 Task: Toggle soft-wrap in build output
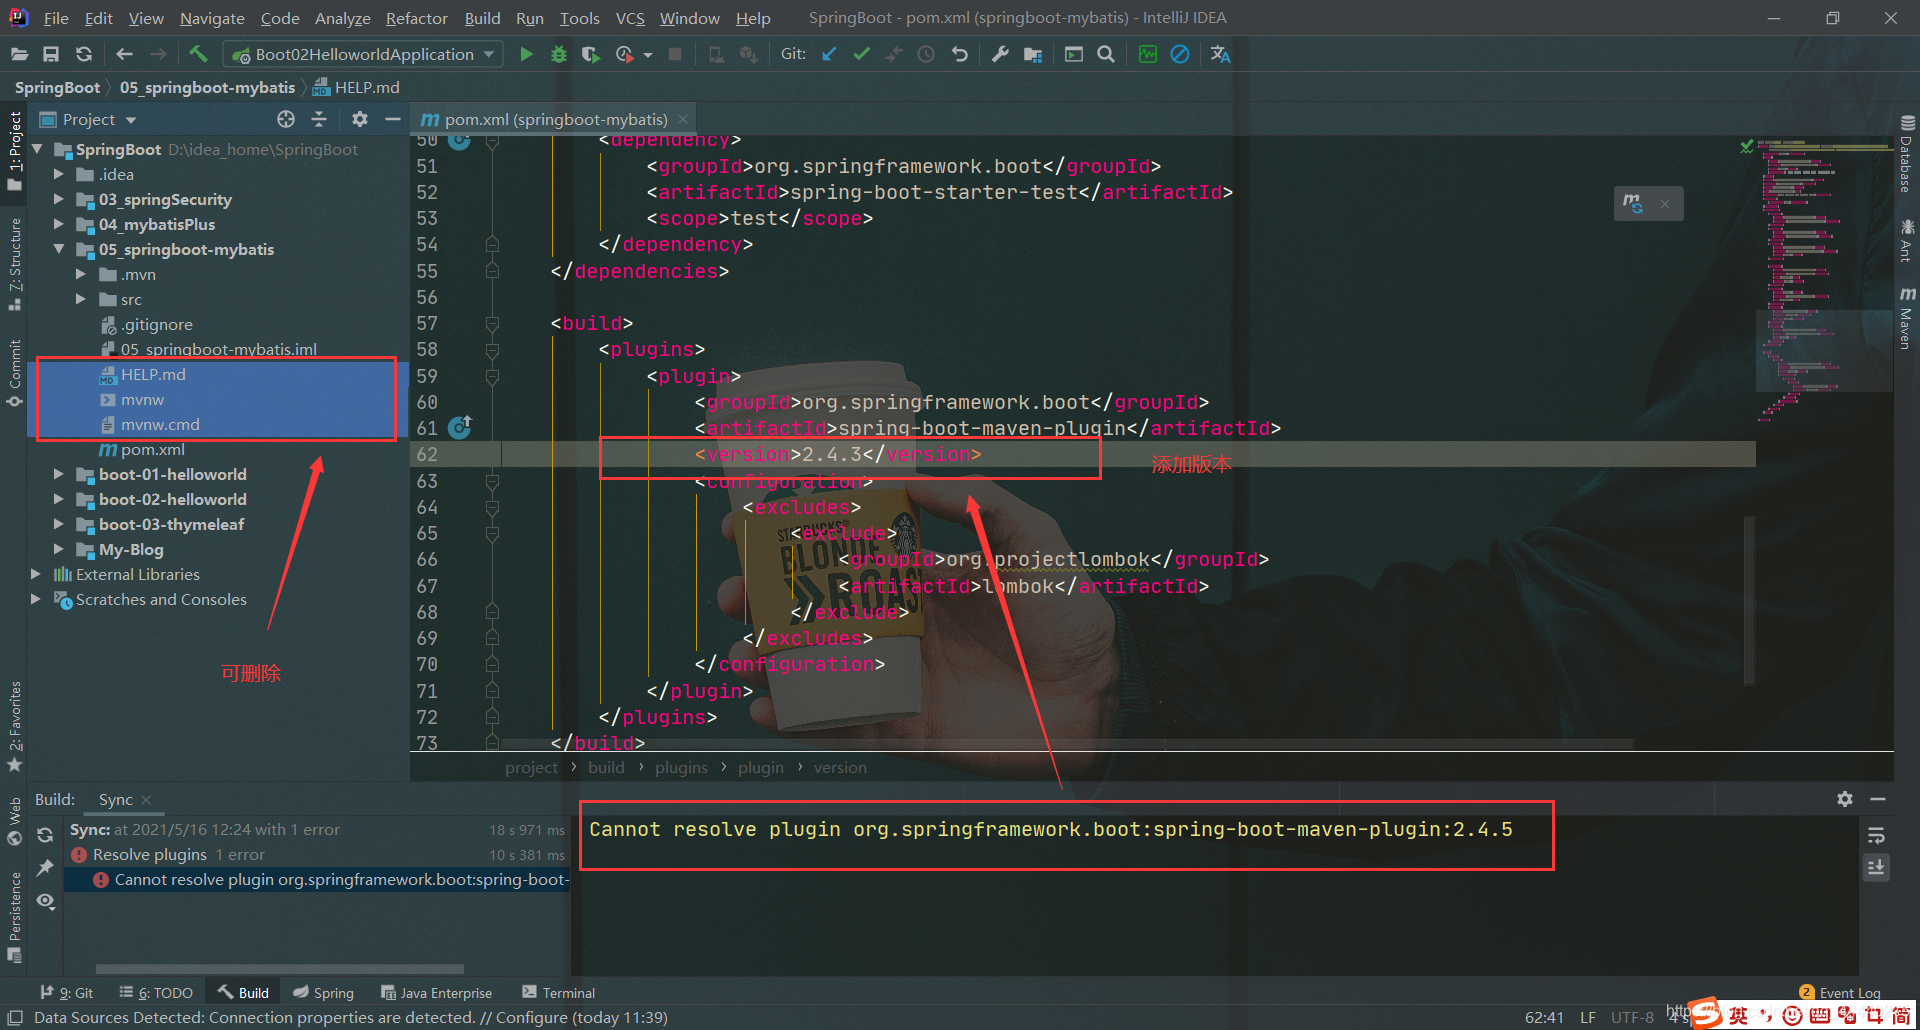click(x=1876, y=835)
